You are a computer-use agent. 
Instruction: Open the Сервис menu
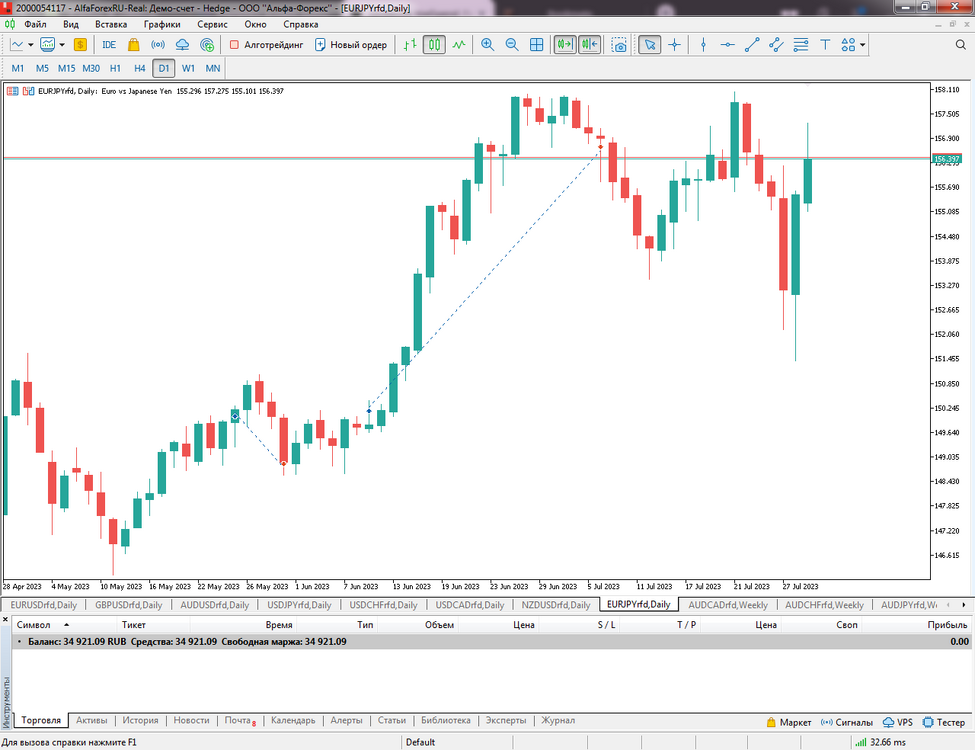213,24
